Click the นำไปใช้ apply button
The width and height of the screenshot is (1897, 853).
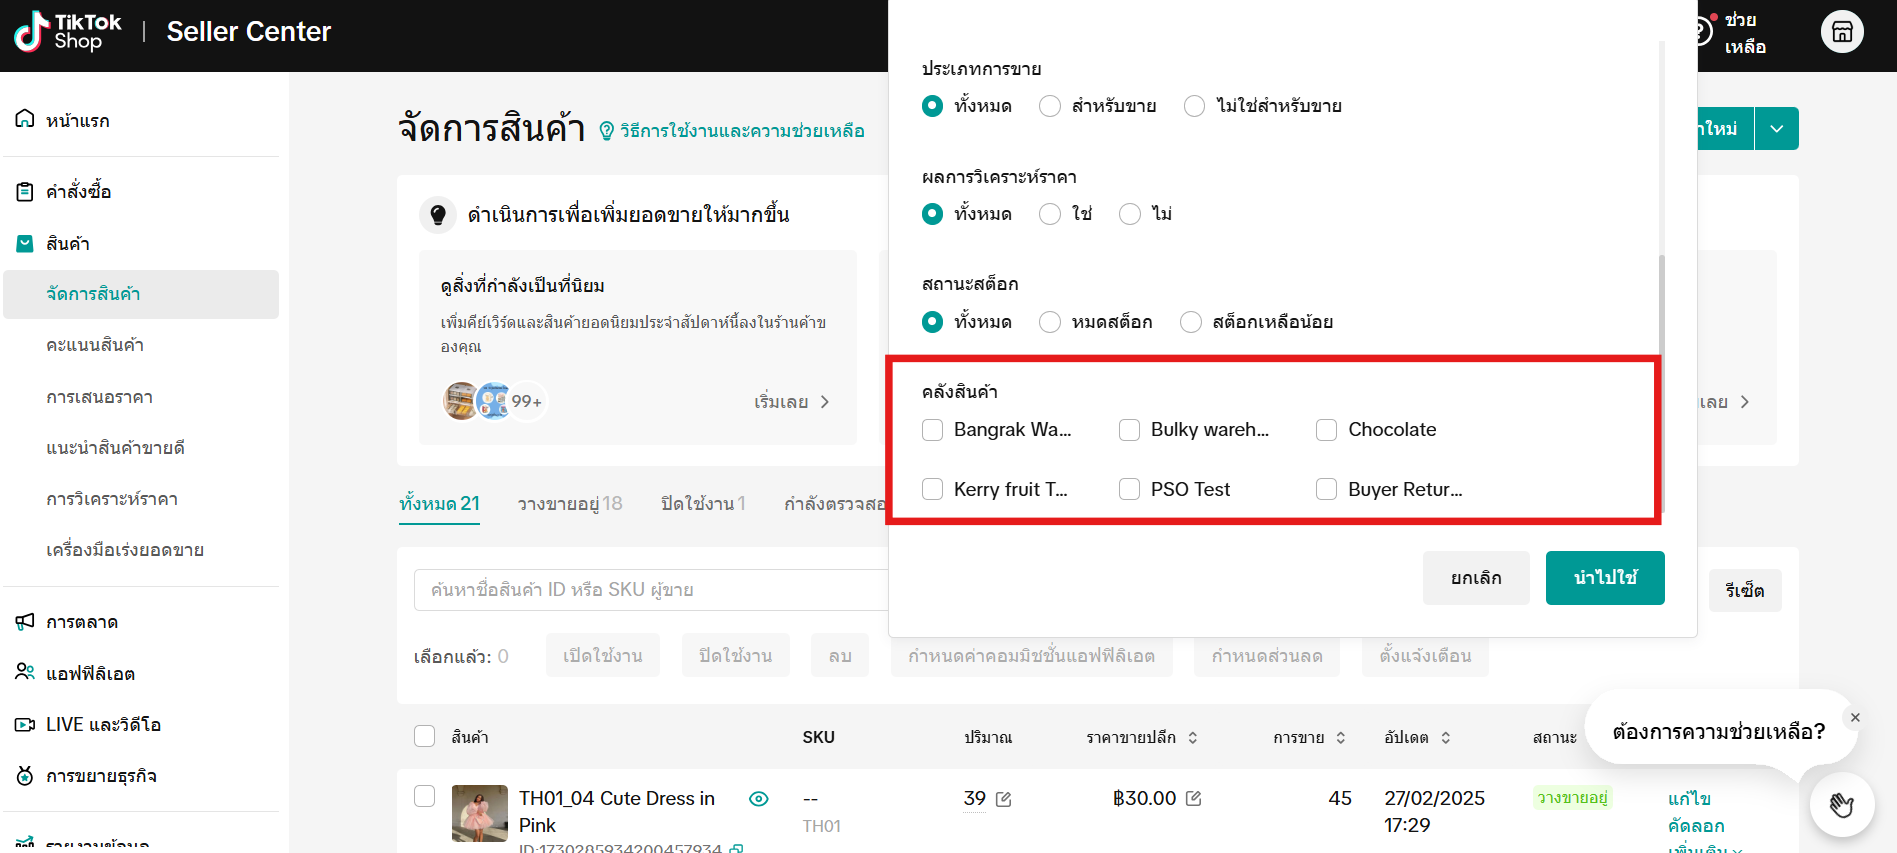[1604, 578]
